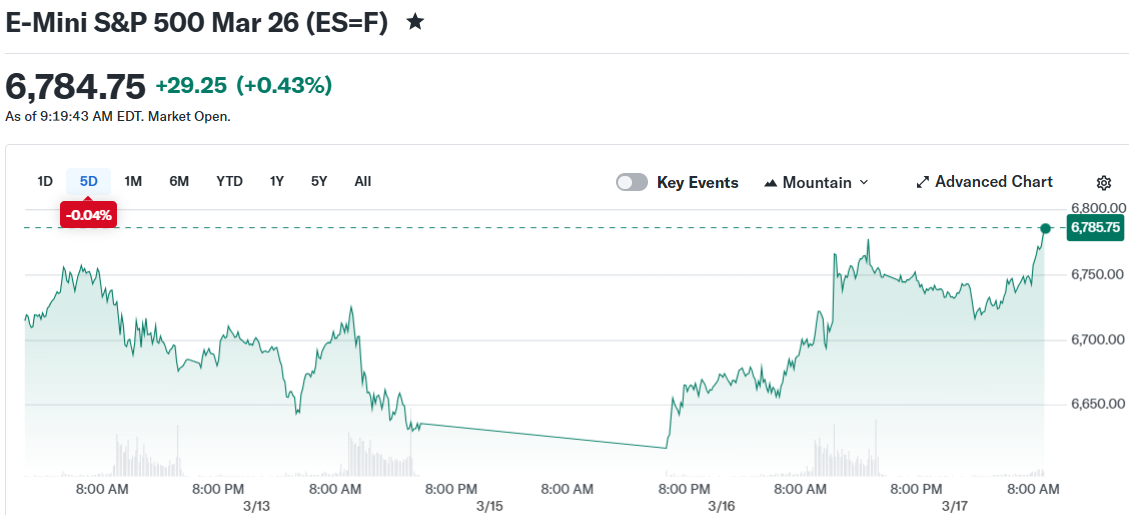Expand the Mountain chart type dropdown
The height and width of the screenshot is (515, 1129).
click(864, 182)
